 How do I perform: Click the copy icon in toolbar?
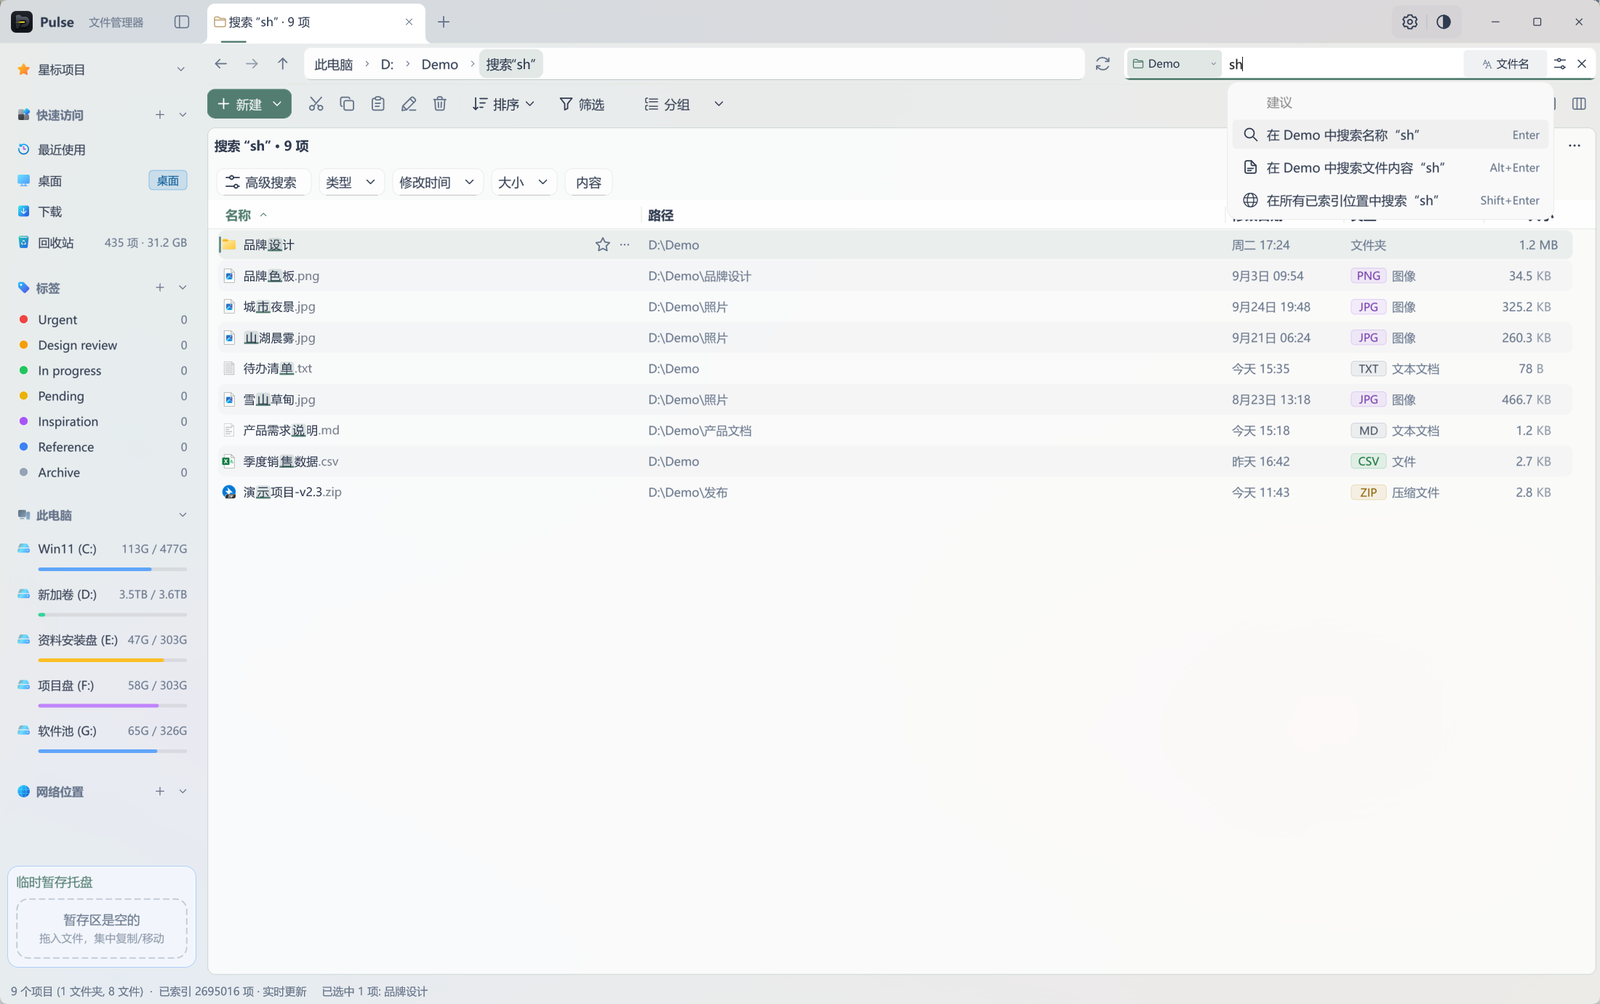[x=347, y=104]
